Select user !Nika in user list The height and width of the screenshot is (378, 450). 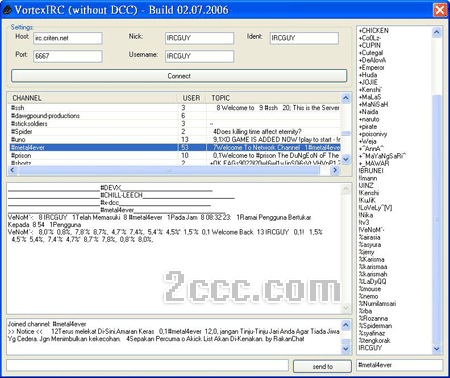coord(366,215)
